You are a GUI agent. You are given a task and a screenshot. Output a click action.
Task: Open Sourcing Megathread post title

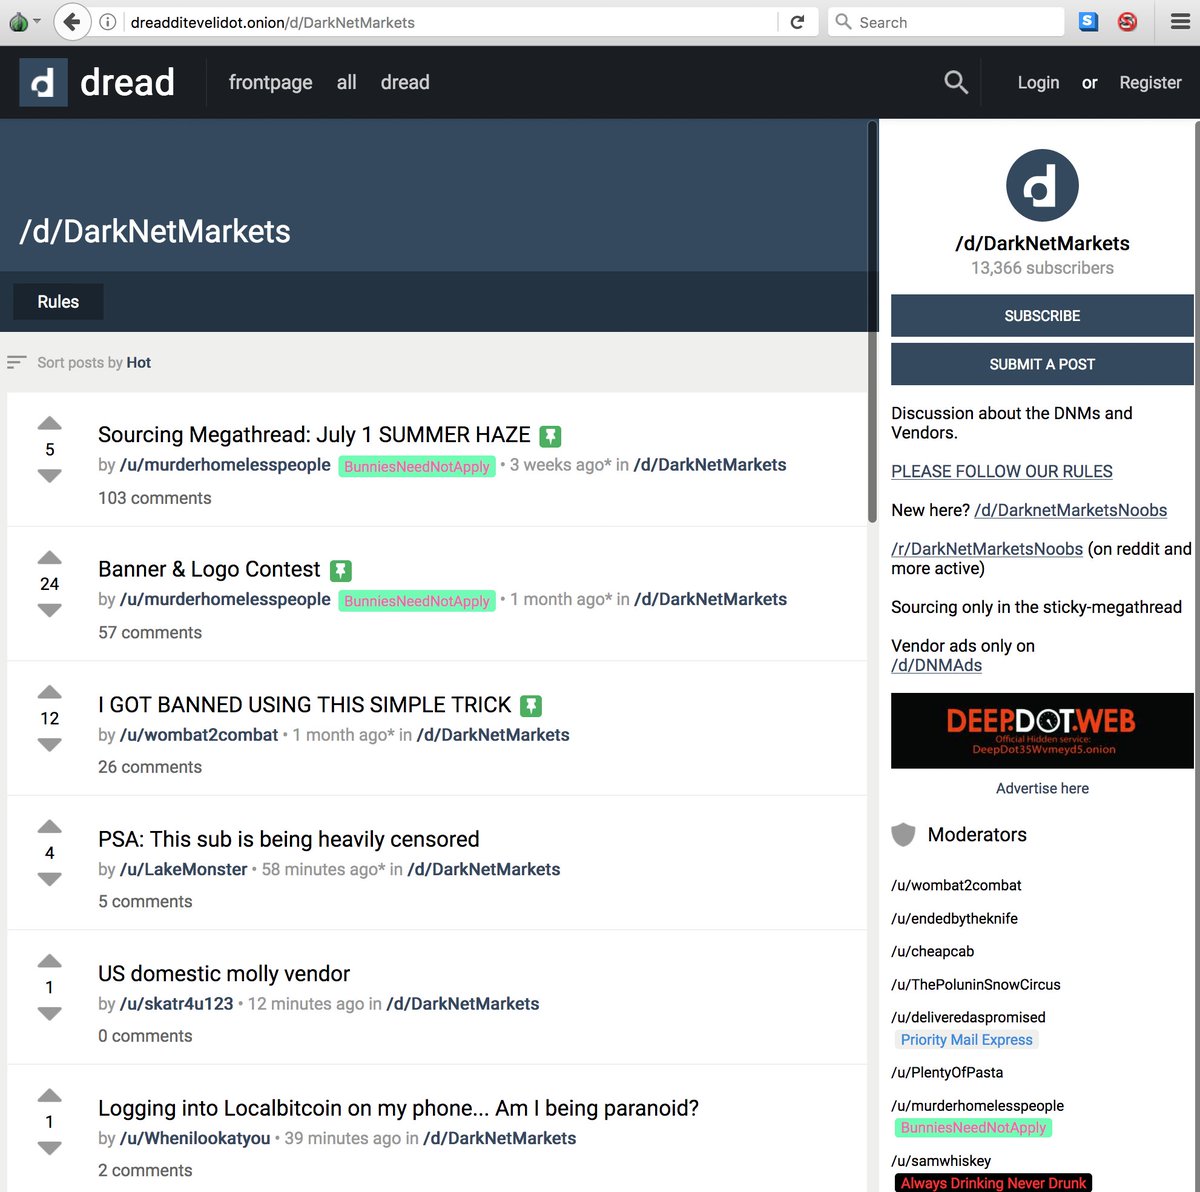coord(314,435)
